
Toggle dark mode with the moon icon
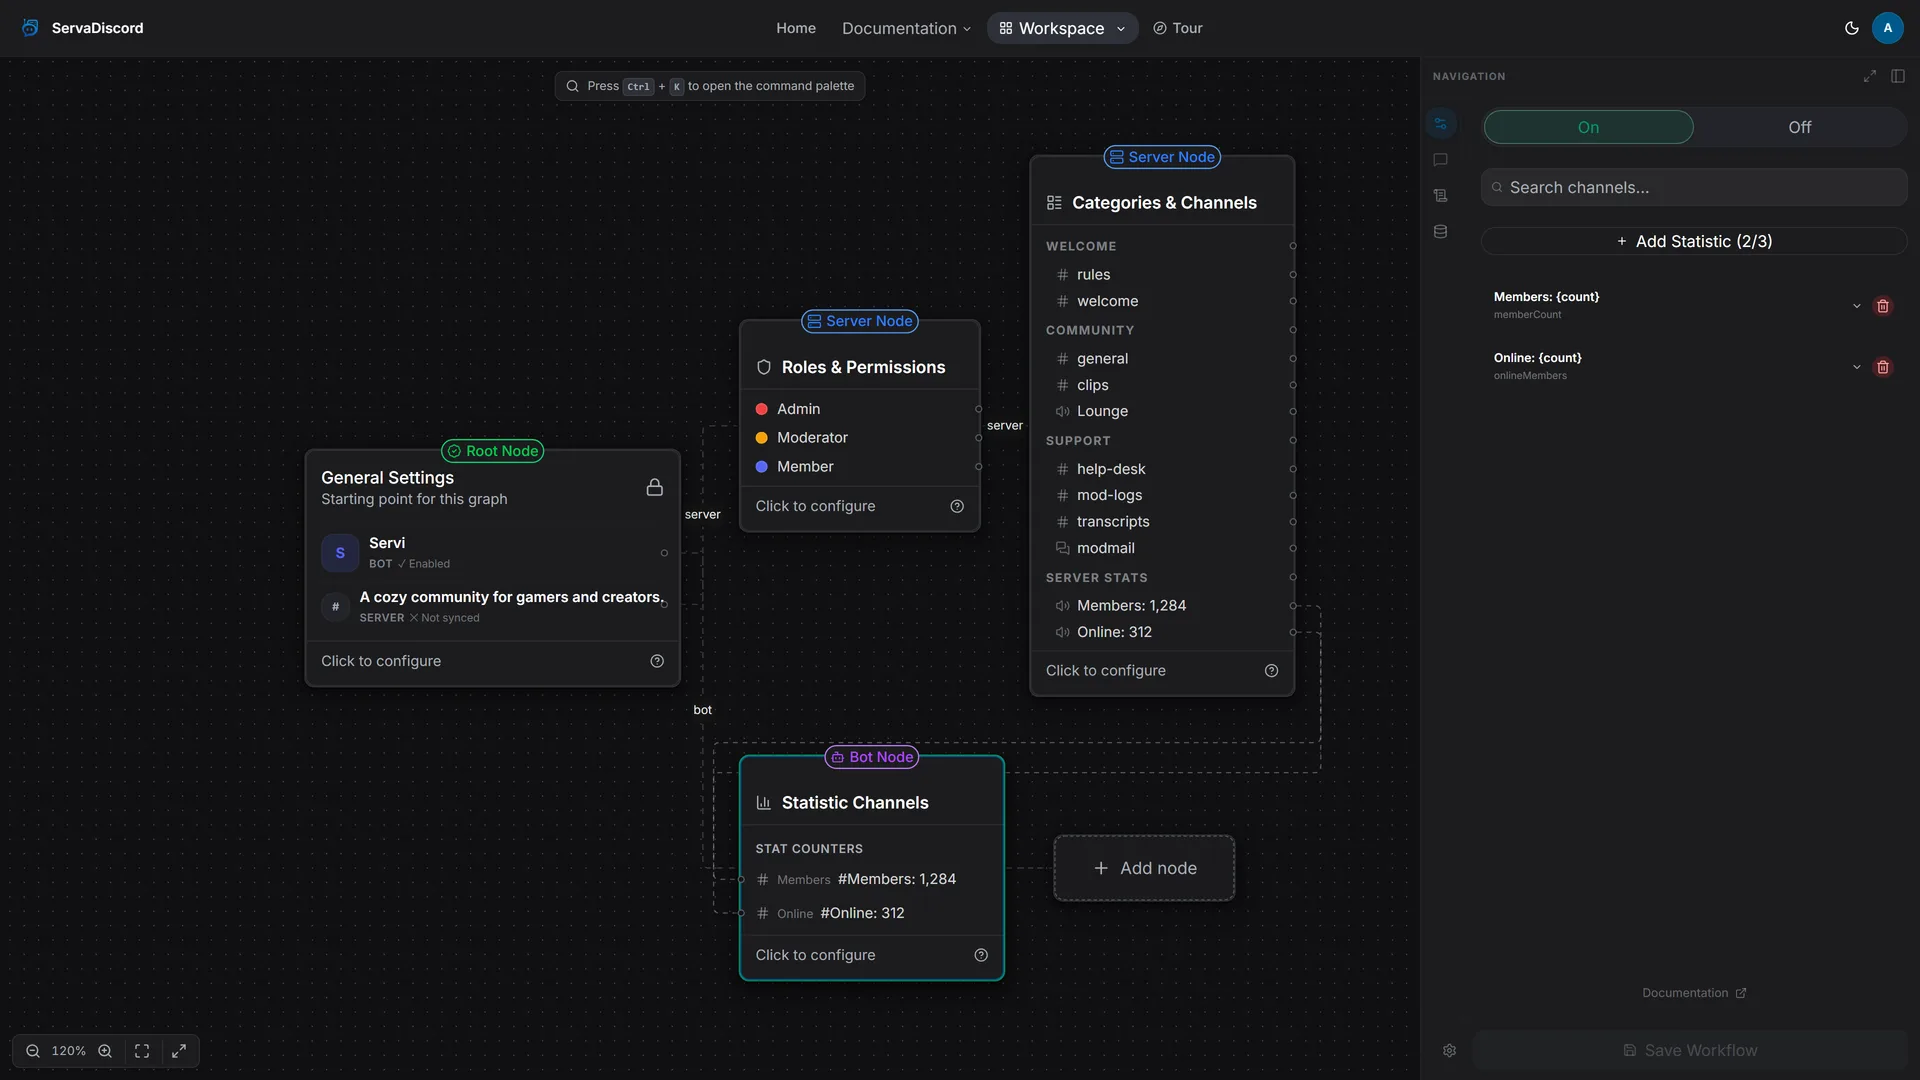coord(1851,28)
